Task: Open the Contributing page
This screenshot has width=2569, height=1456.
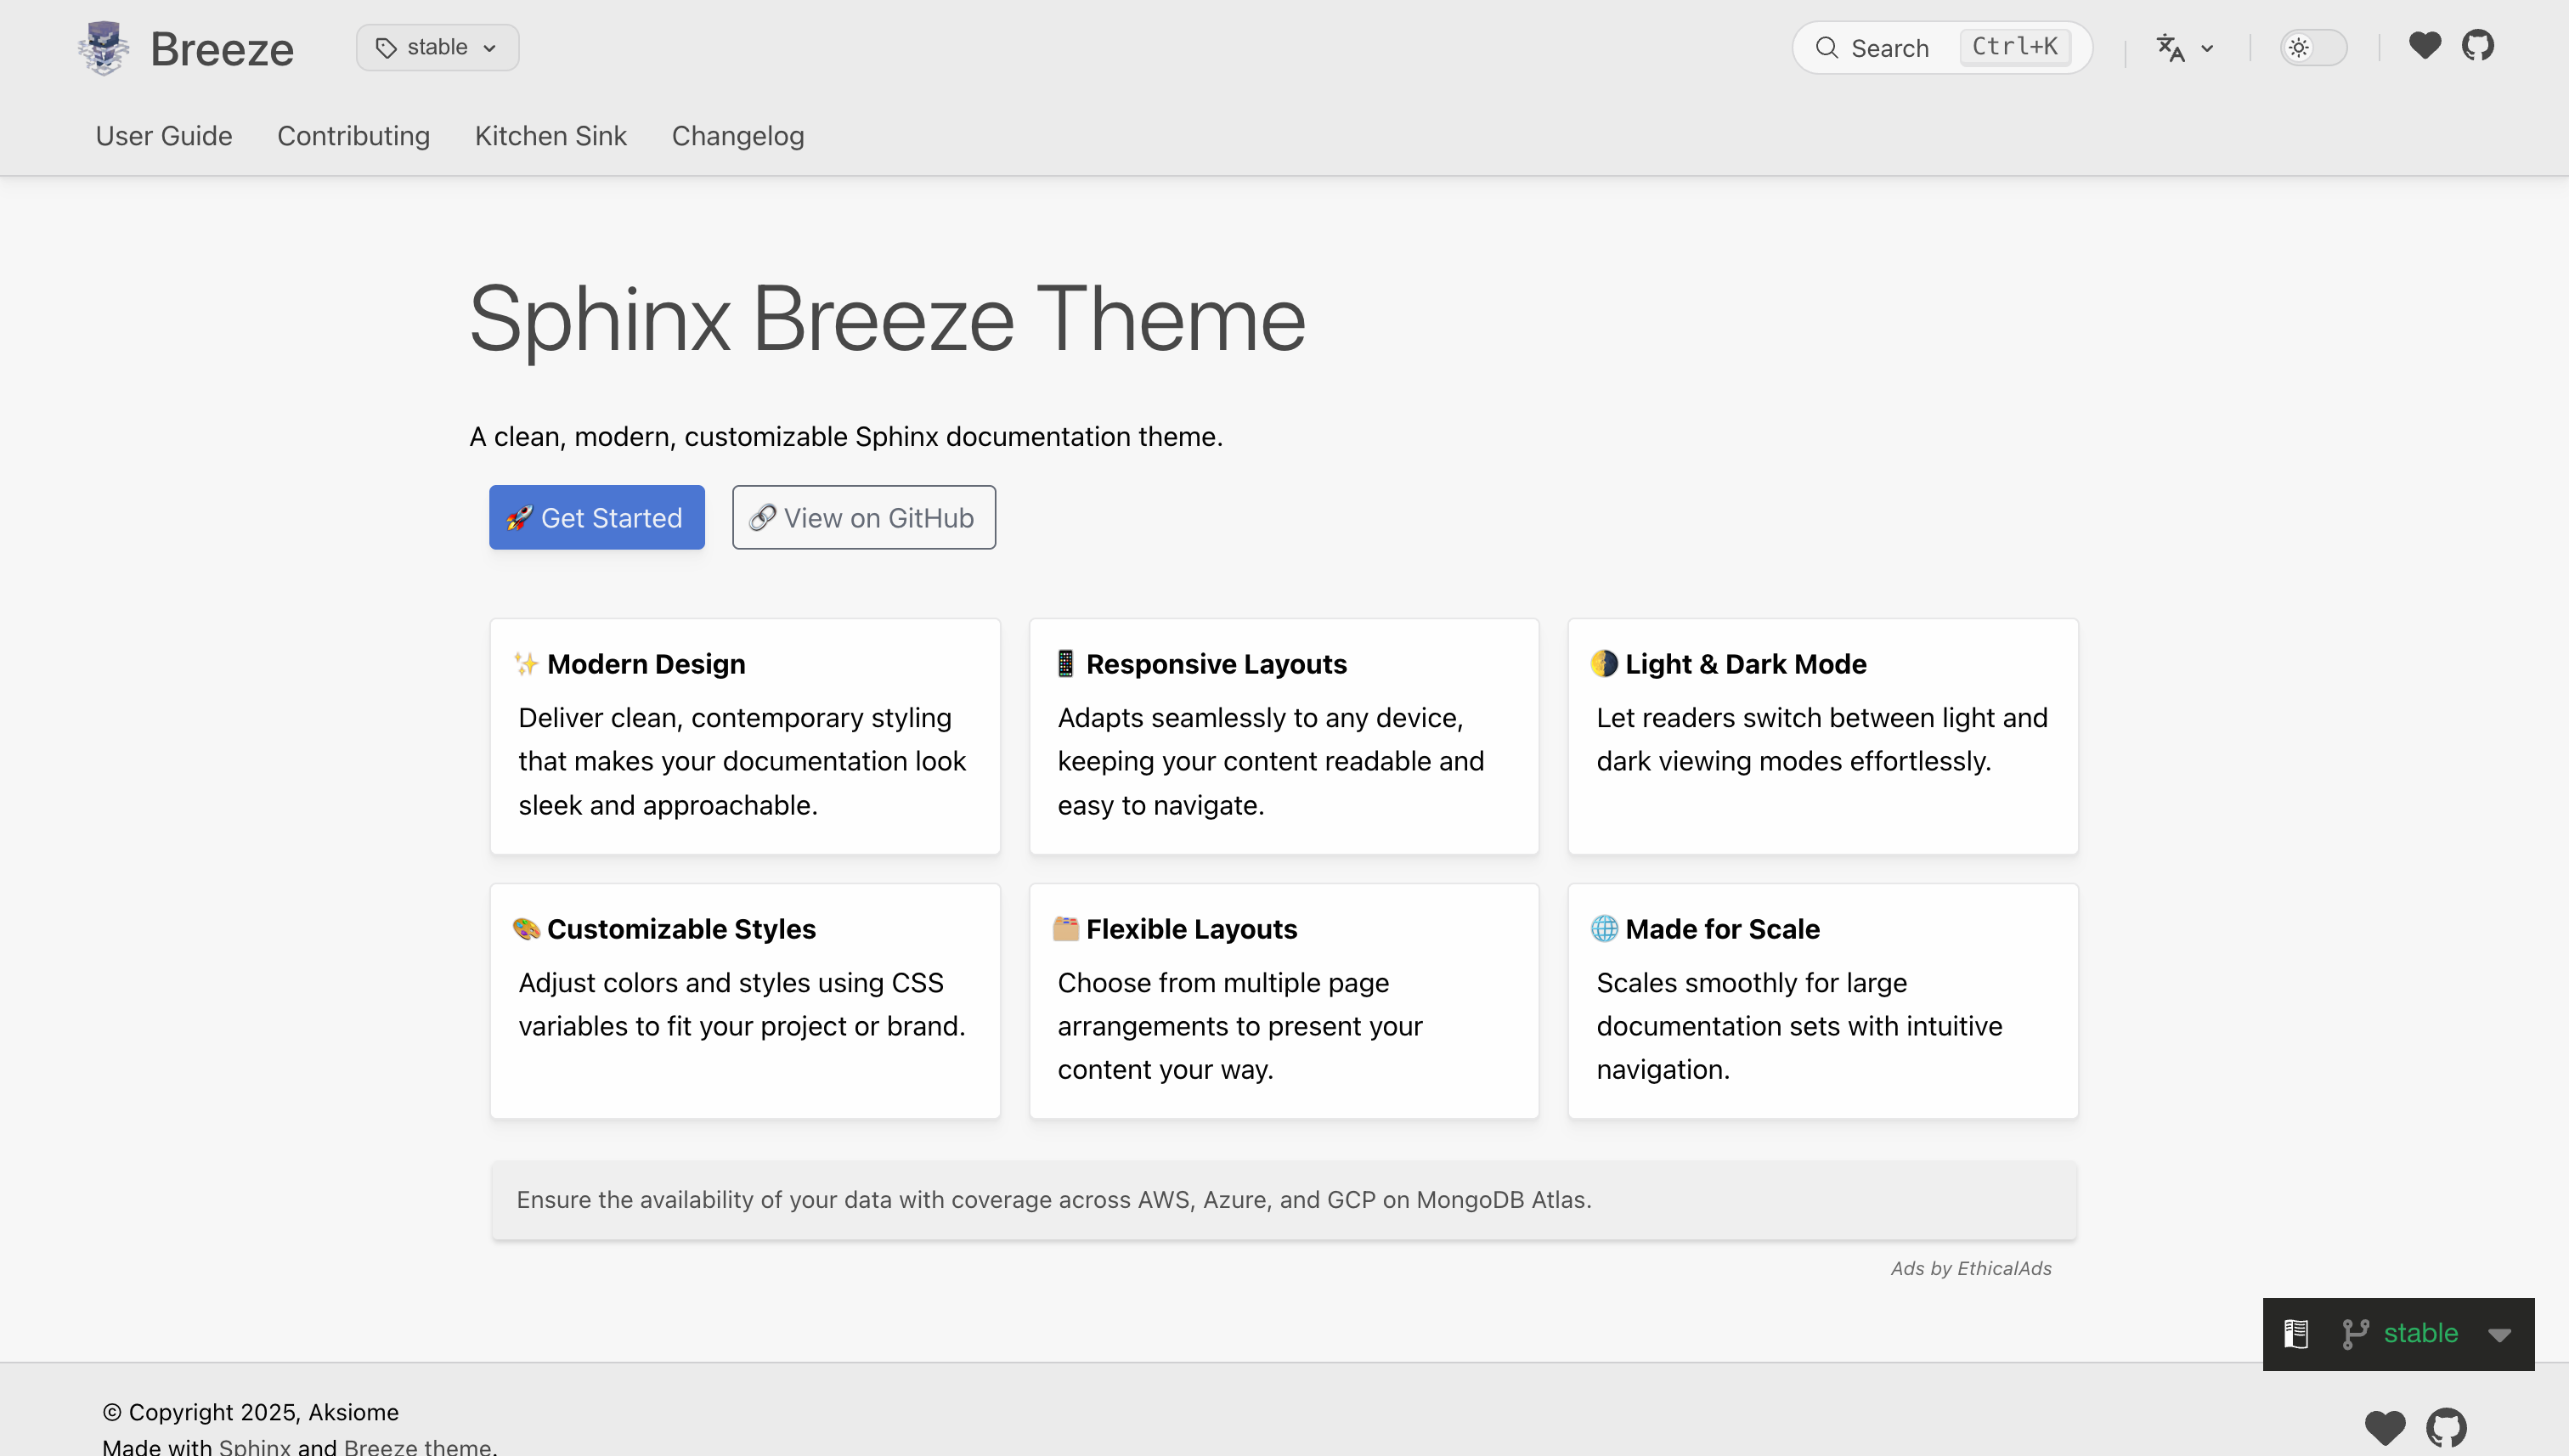Action: point(353,136)
